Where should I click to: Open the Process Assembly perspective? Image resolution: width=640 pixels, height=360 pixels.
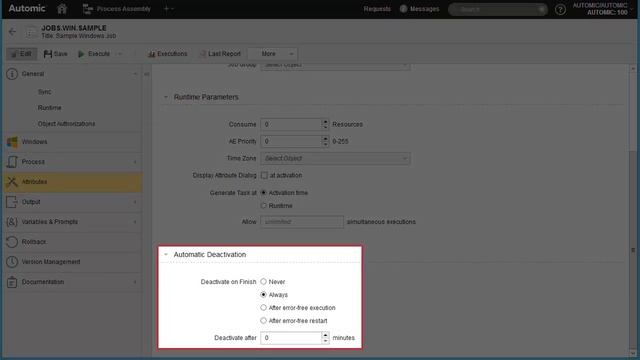(x=117, y=9)
